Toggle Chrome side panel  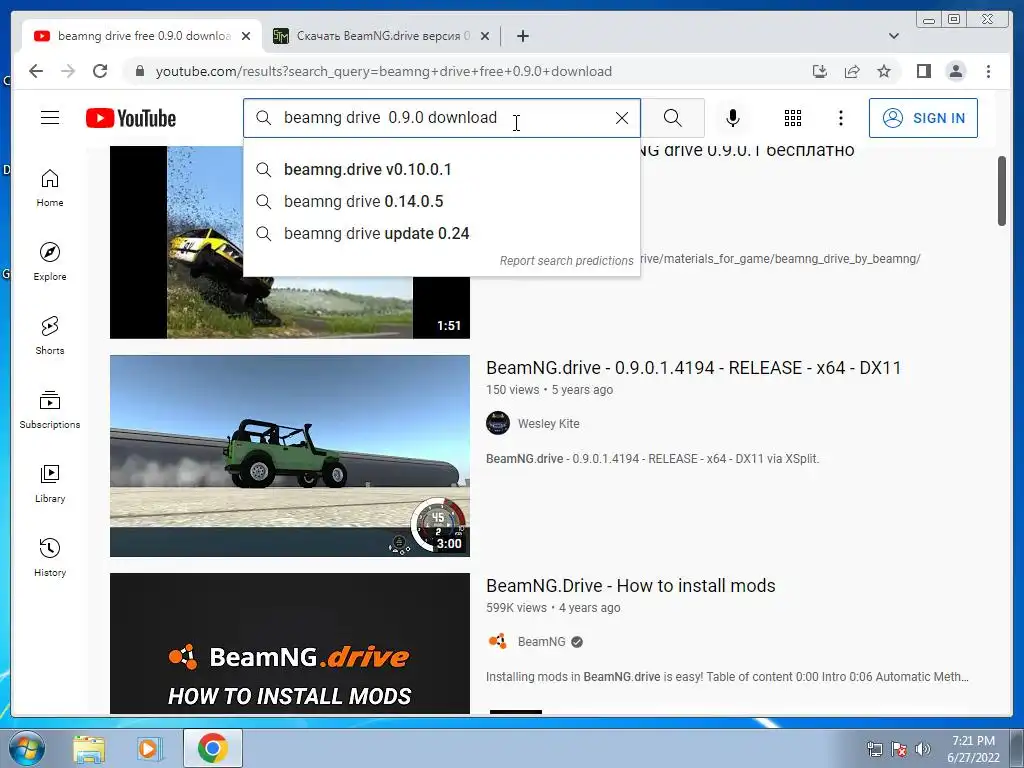pyautogui.click(x=923, y=71)
